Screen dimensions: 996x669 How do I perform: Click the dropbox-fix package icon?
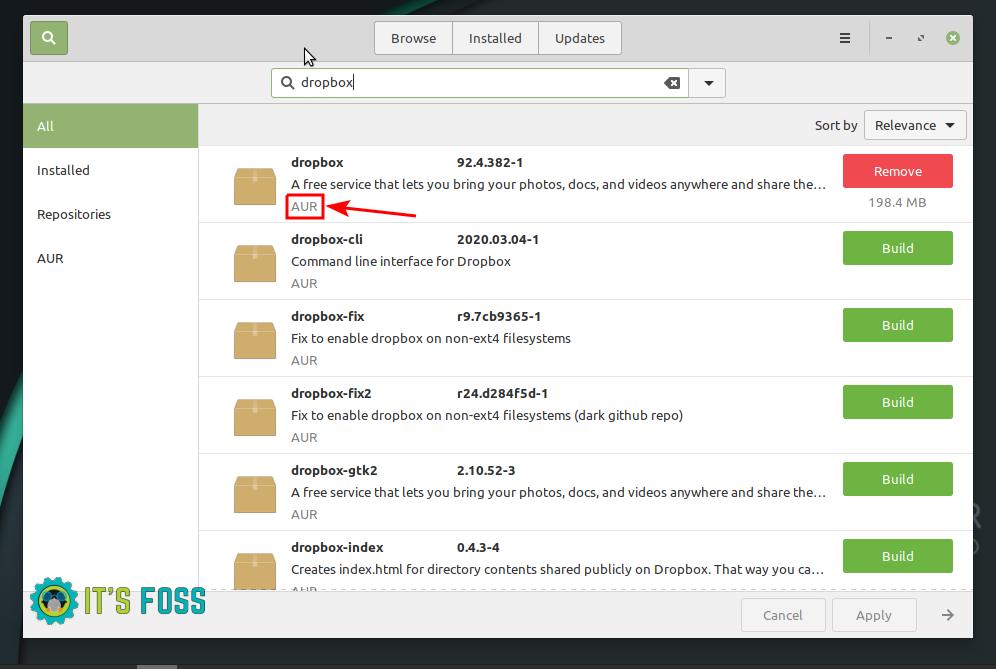[255, 340]
